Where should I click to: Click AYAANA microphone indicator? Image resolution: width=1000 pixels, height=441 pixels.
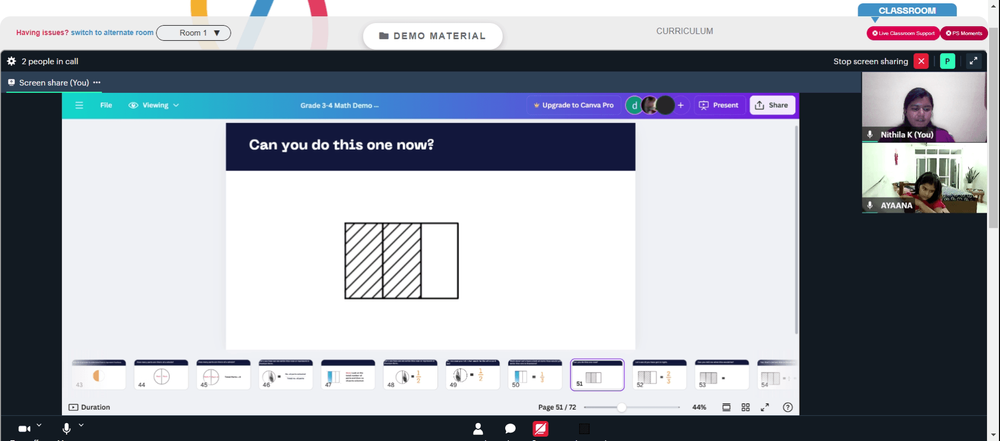tap(869, 206)
